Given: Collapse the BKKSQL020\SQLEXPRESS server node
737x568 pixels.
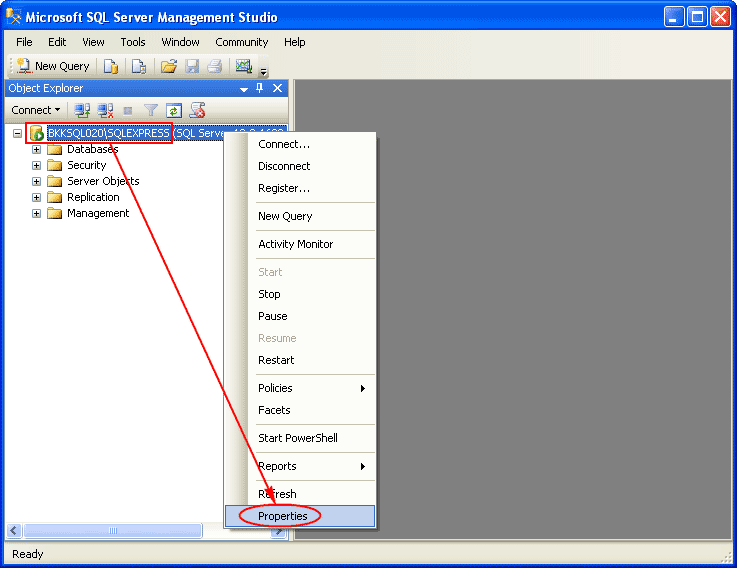Looking at the screenshot, I should [17, 134].
